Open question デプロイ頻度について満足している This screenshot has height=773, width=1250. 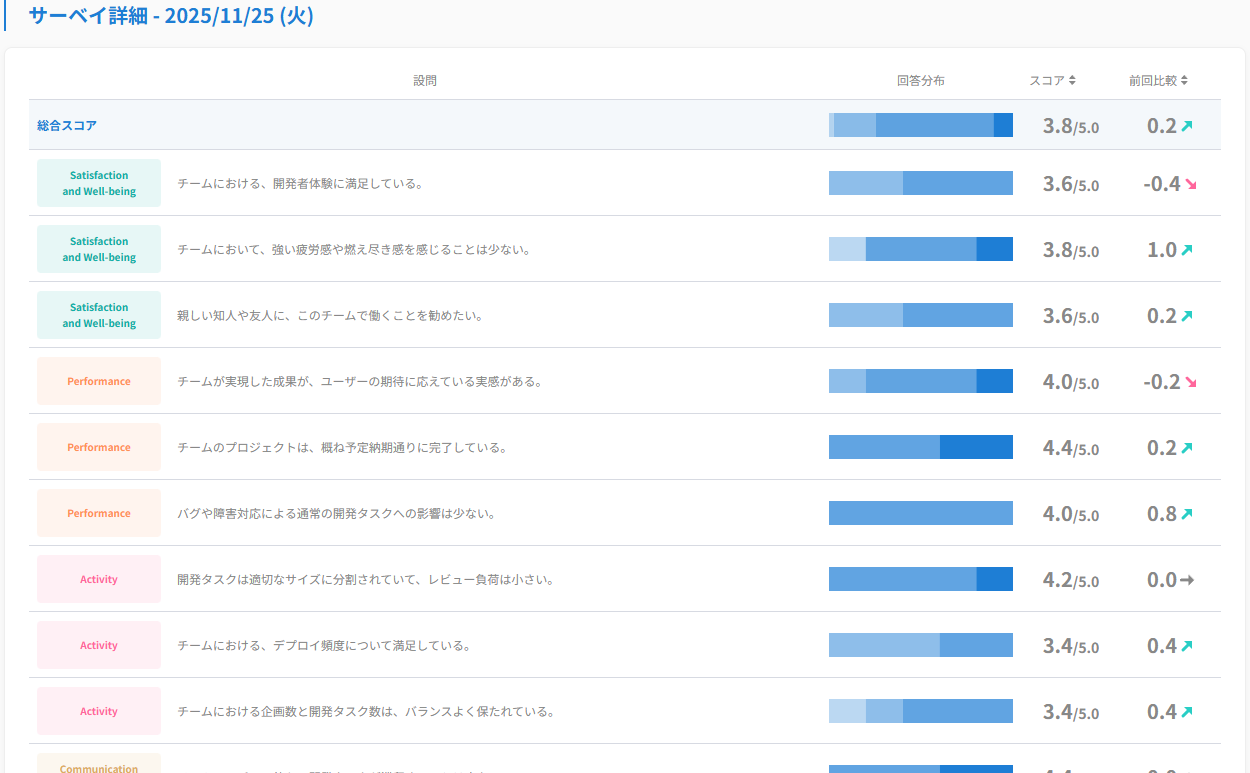[324, 646]
